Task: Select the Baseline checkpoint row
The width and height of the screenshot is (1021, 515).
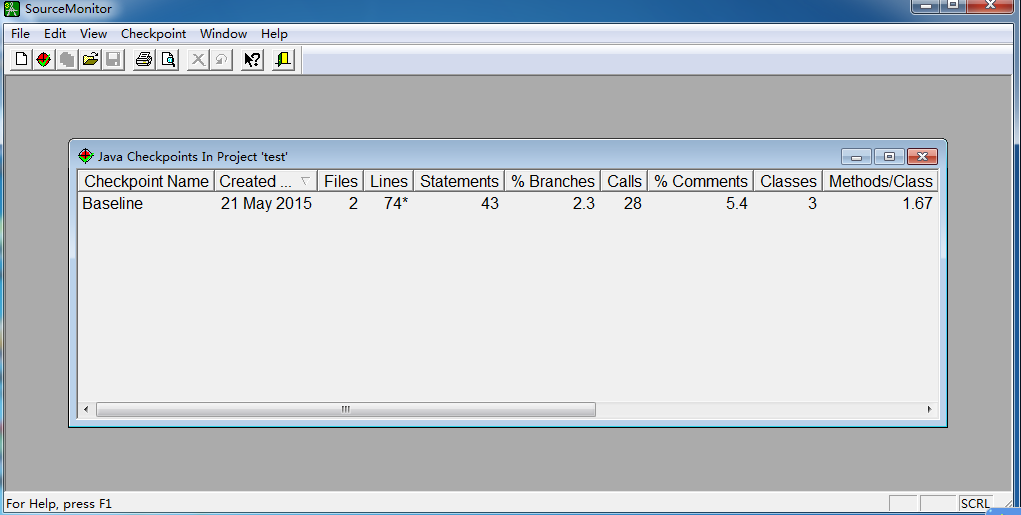Action: pos(508,204)
